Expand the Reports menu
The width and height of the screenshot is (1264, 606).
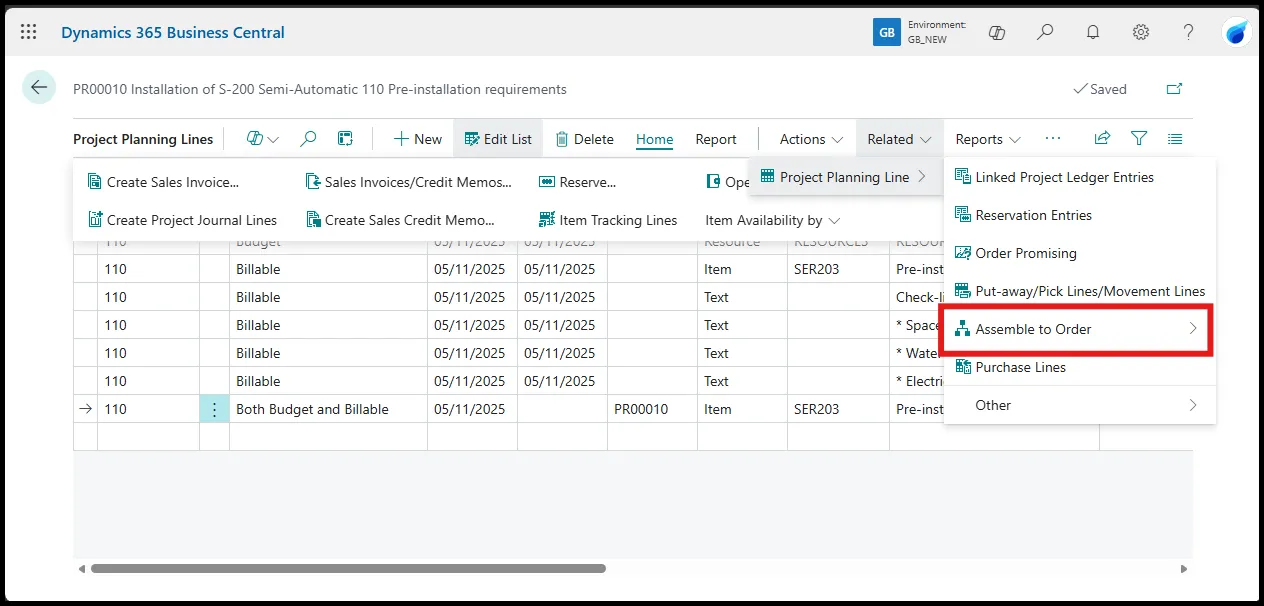point(988,139)
